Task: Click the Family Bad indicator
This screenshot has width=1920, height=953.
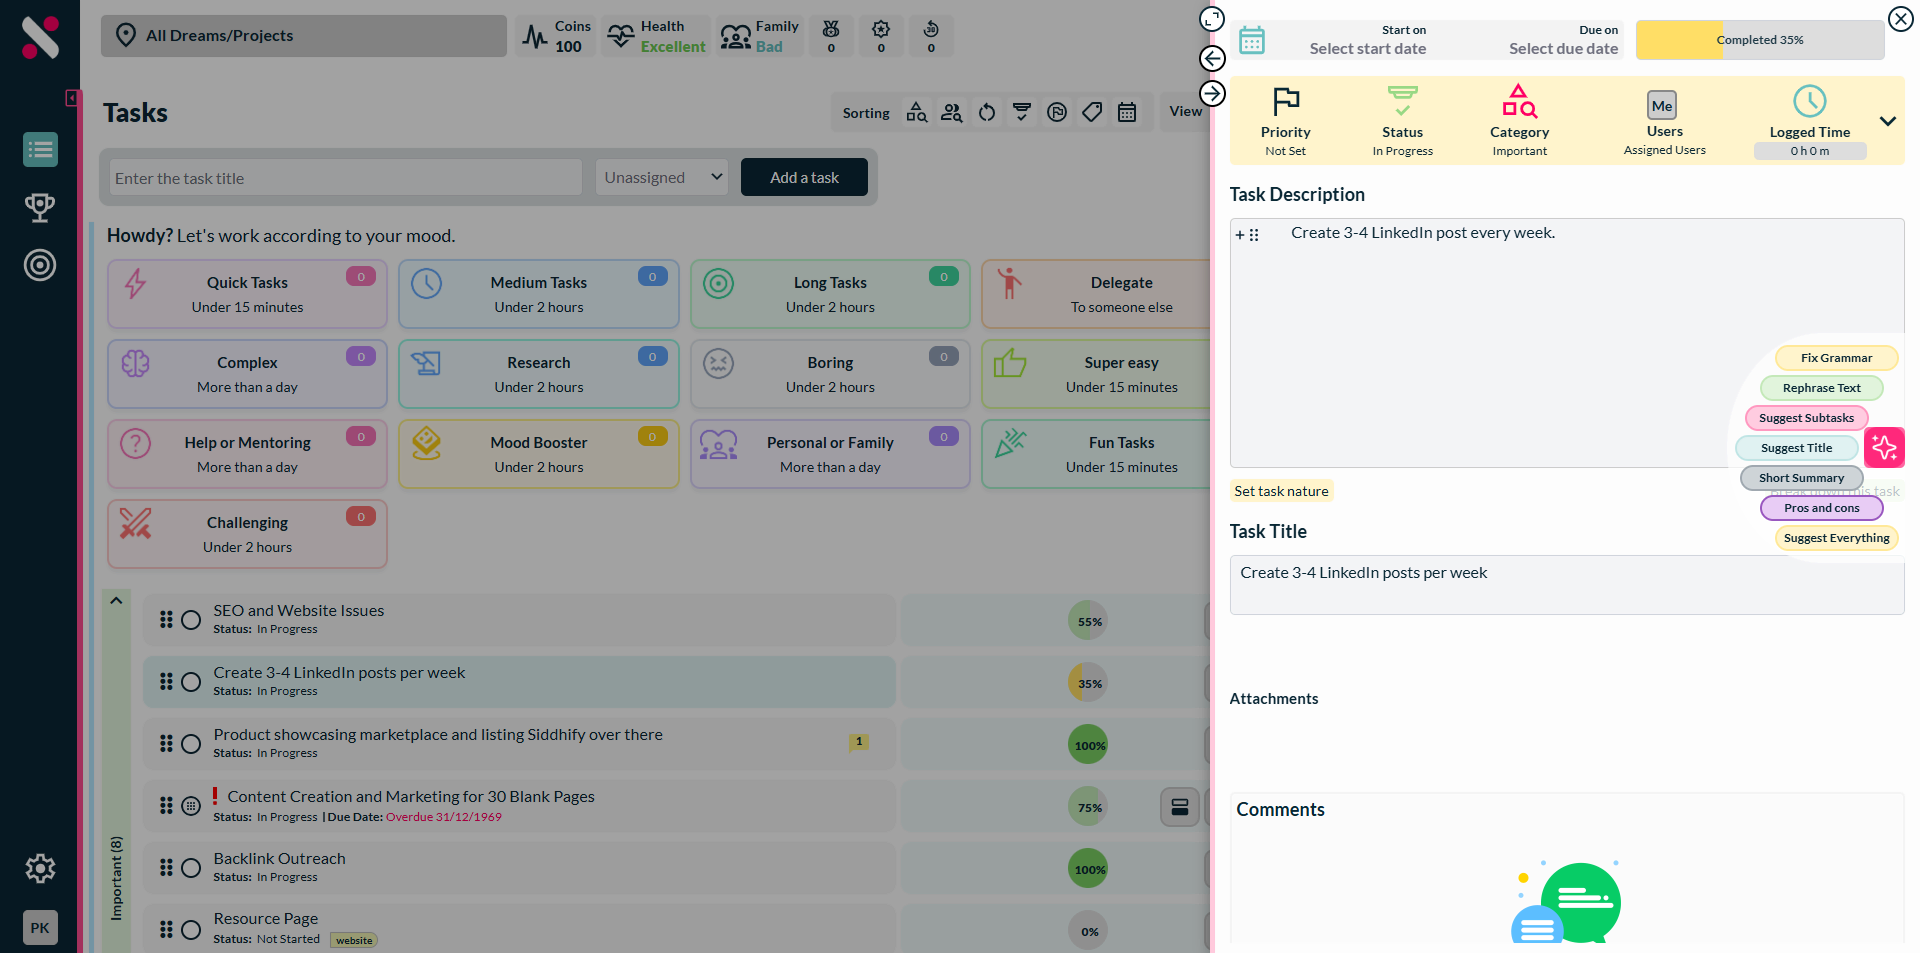Action: tap(760, 36)
